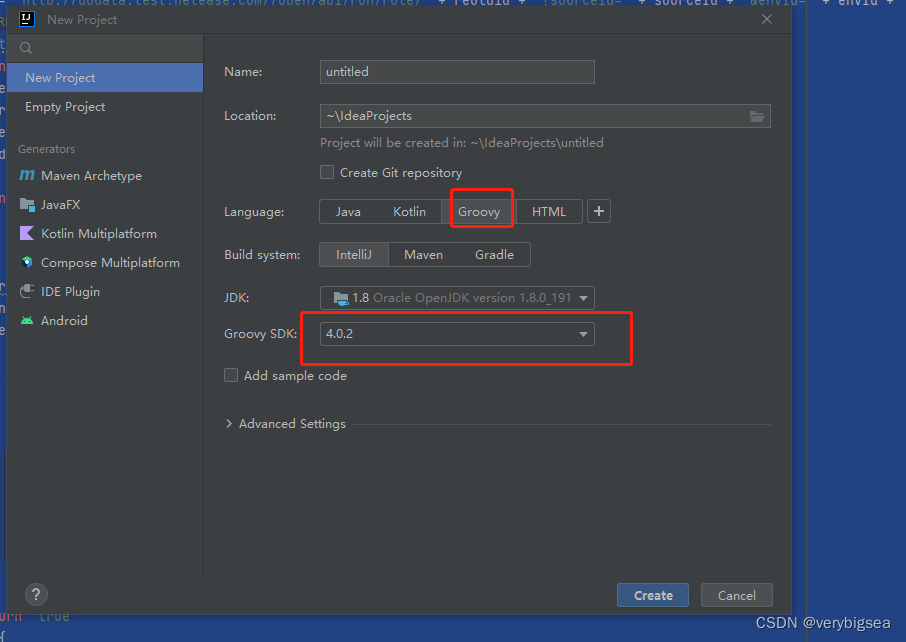Screen dimensions: 906x642
Task: Tick the Add sample code checkbox
Action: pos(231,376)
